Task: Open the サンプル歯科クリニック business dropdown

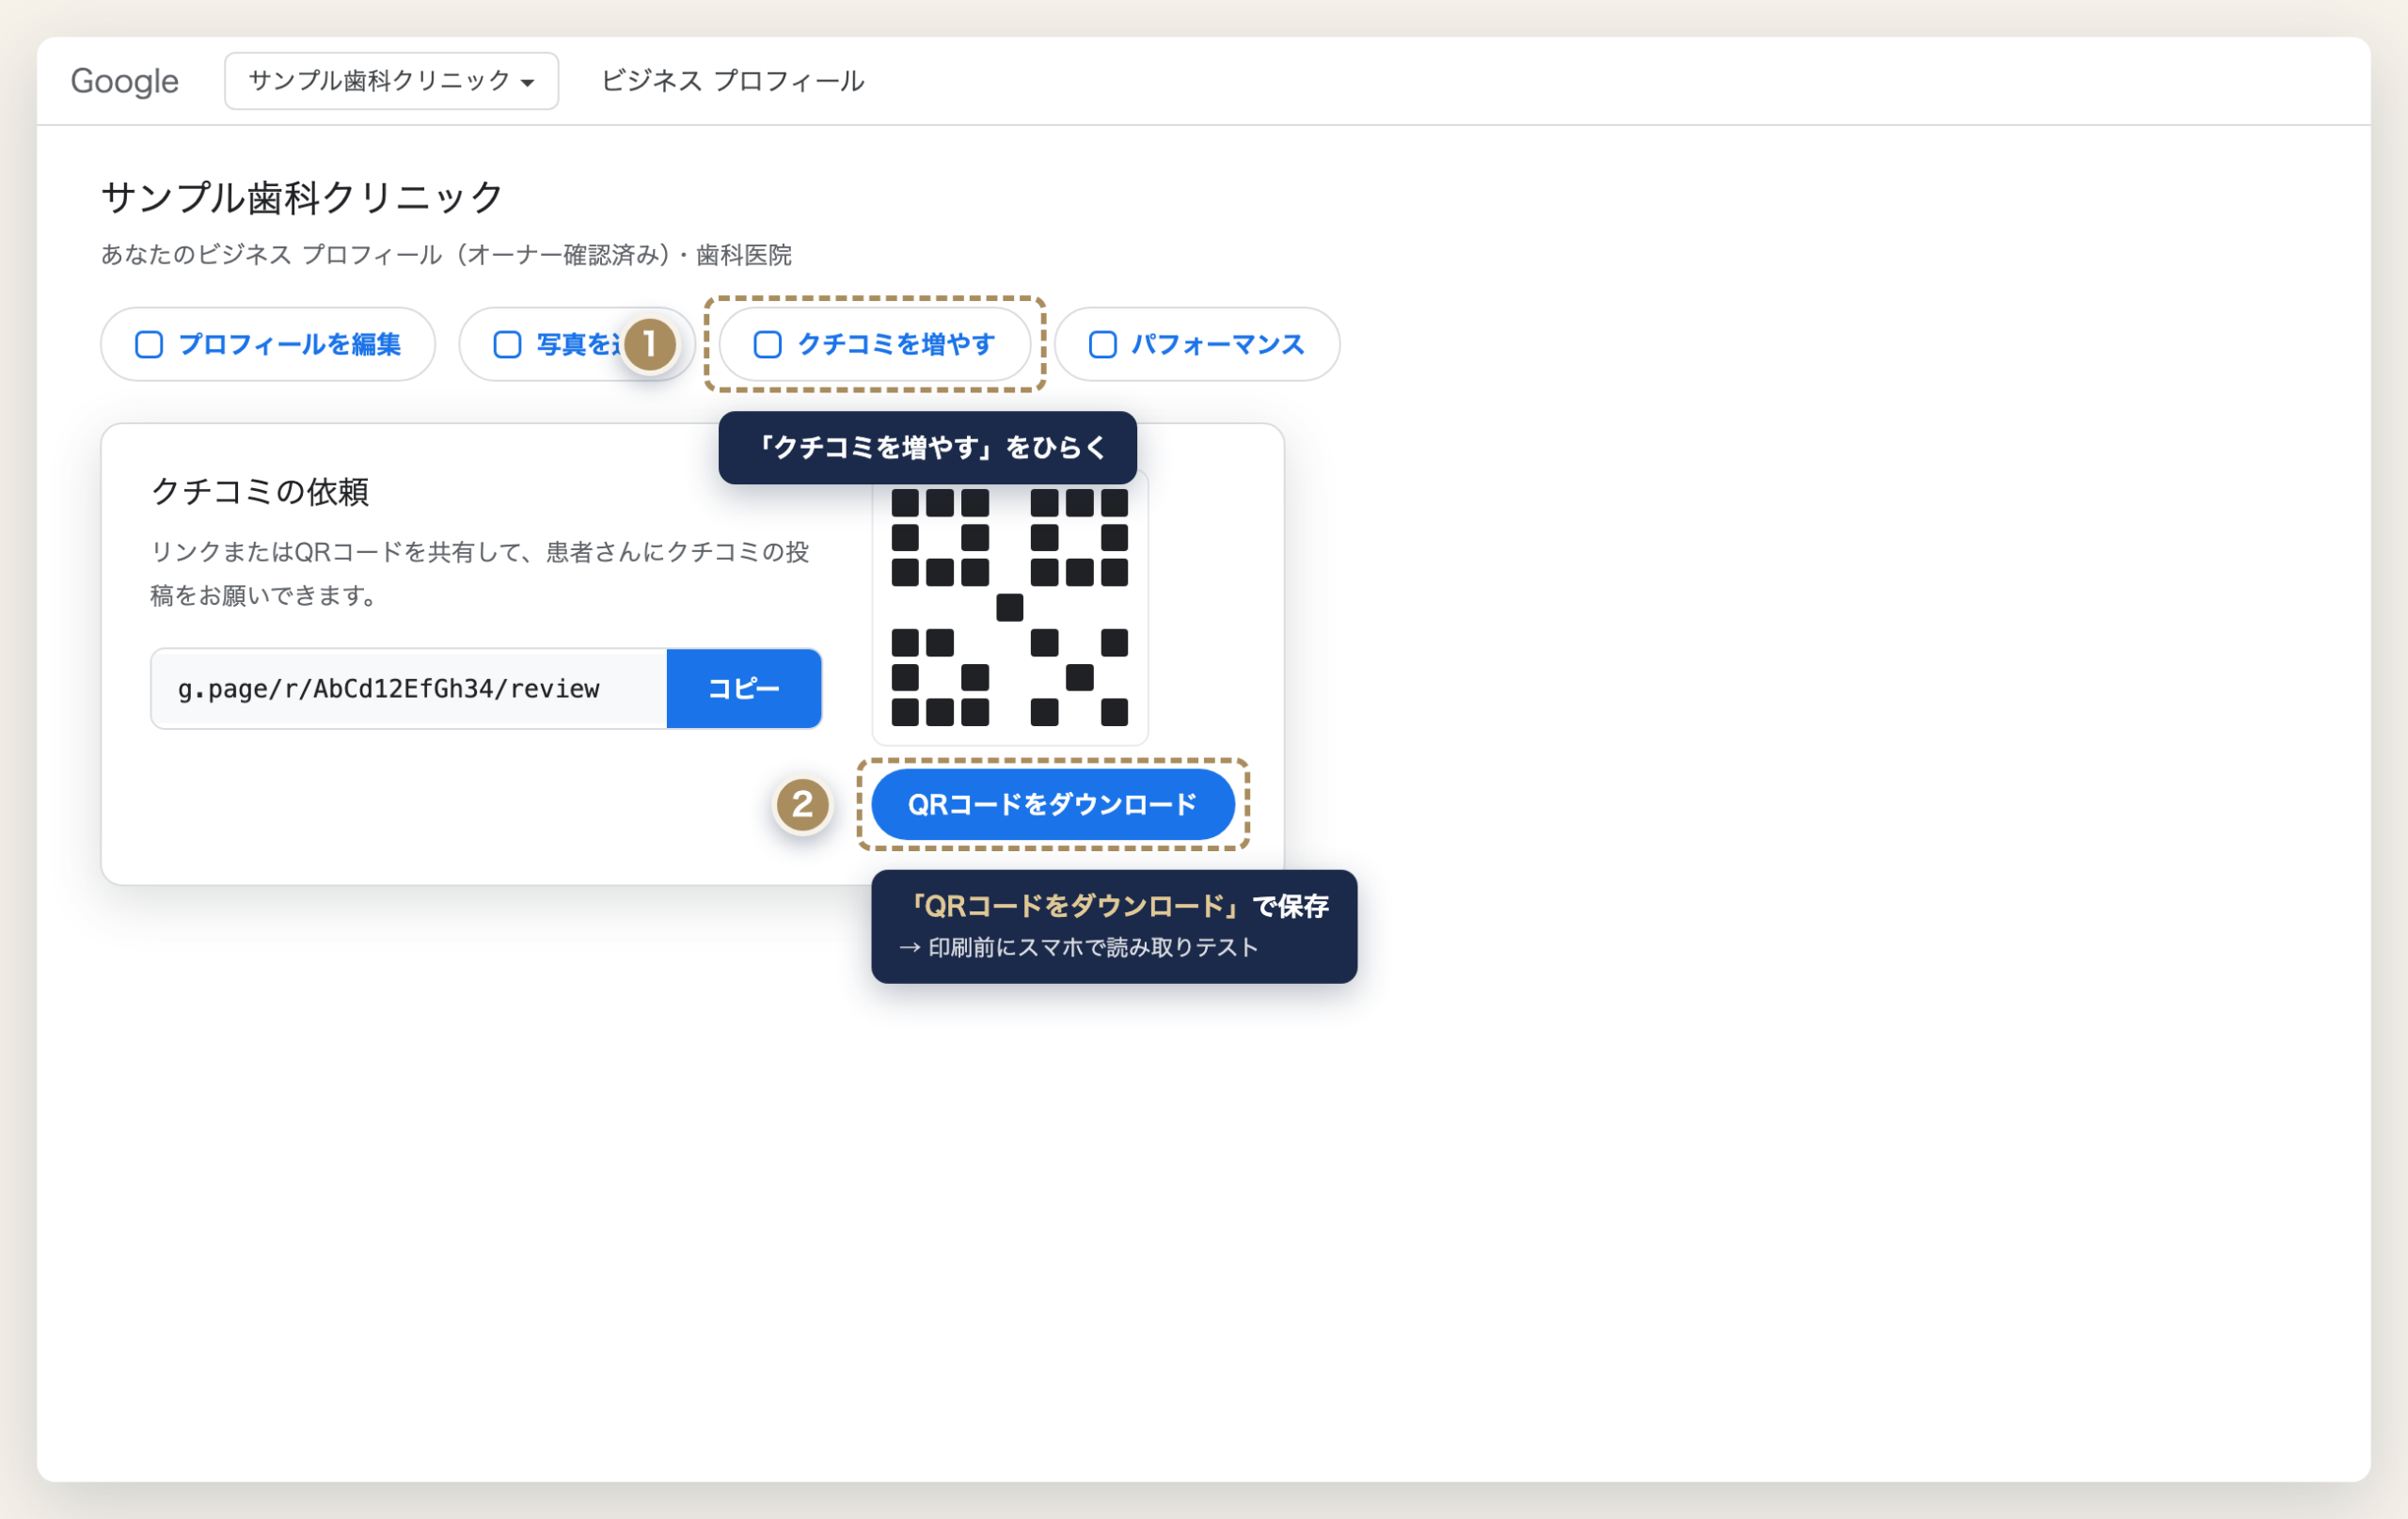Action: point(391,81)
